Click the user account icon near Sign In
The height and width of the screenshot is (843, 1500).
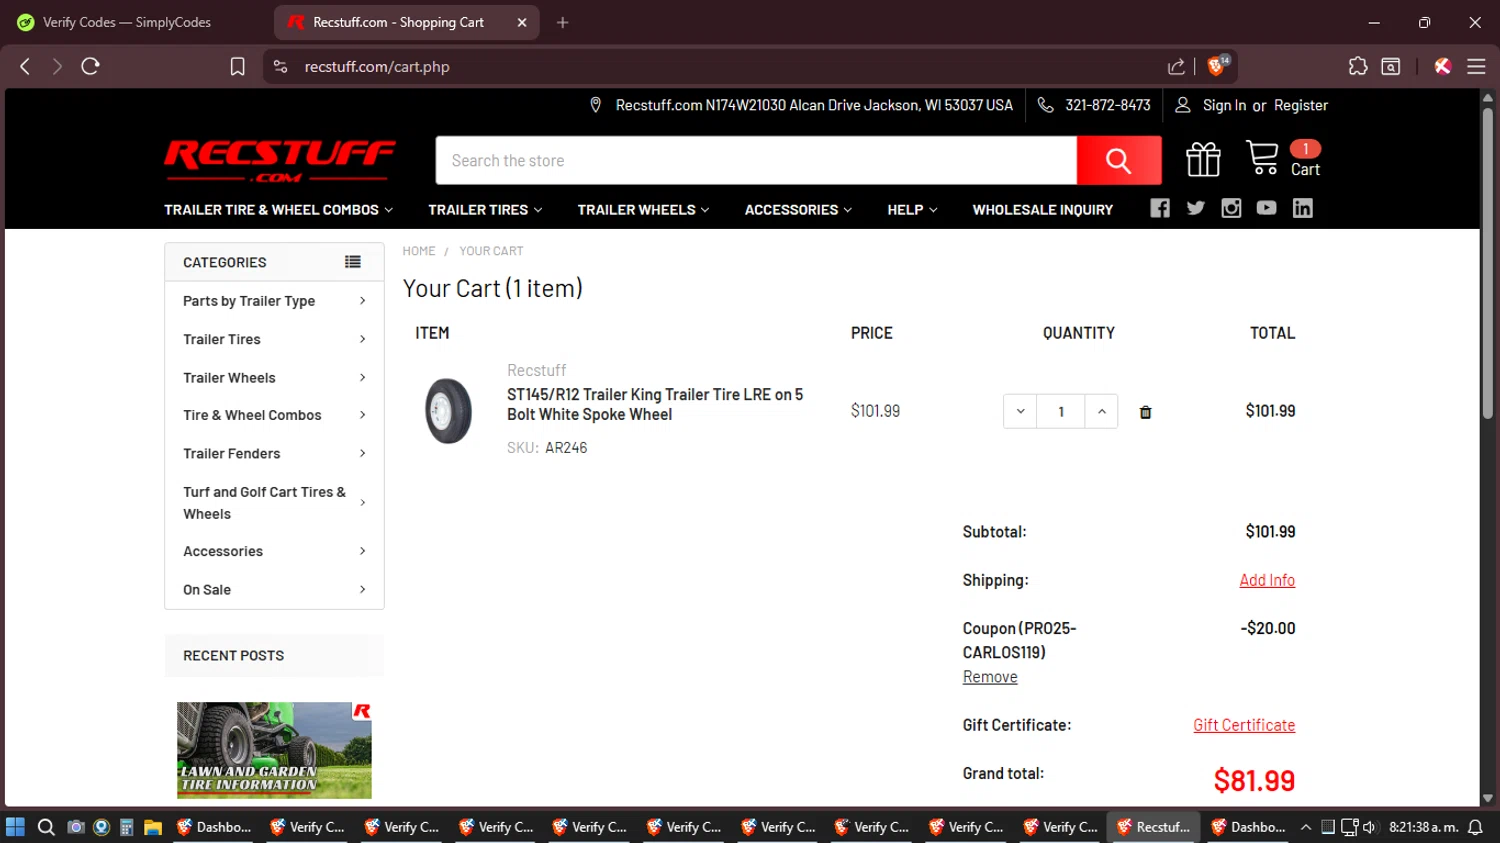[x=1182, y=105]
